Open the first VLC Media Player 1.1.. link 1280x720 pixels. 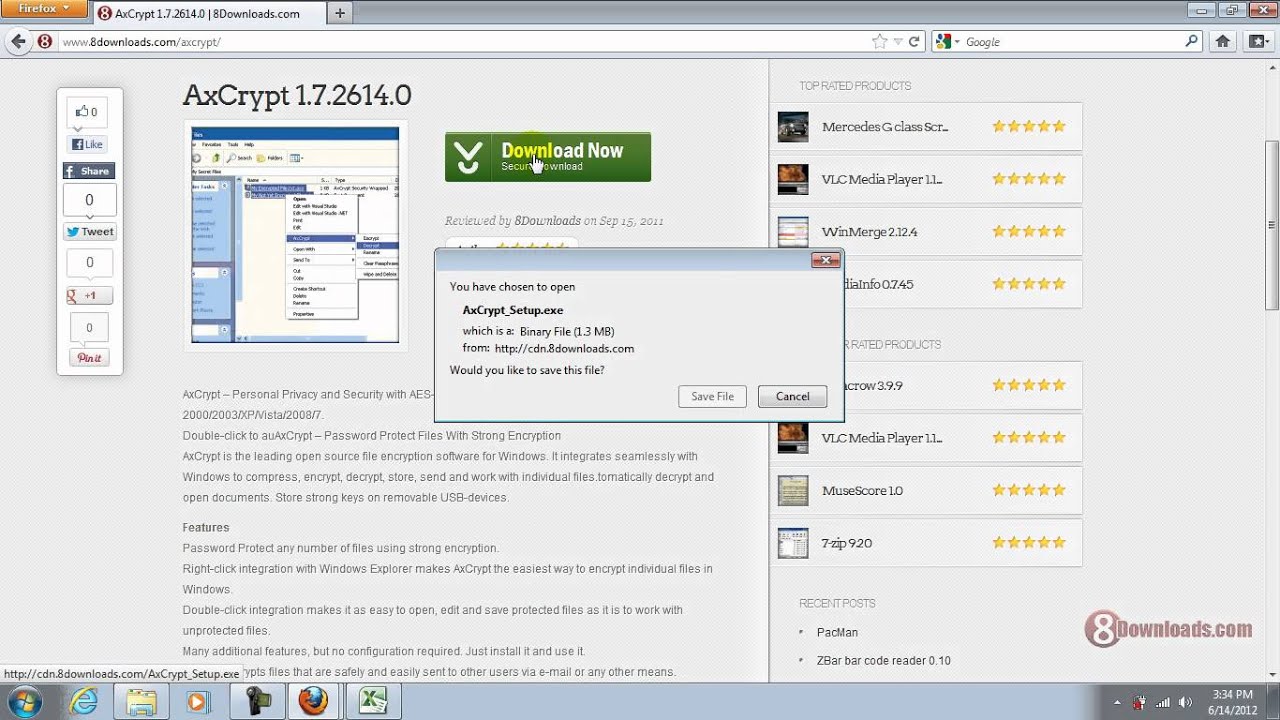[x=882, y=180]
